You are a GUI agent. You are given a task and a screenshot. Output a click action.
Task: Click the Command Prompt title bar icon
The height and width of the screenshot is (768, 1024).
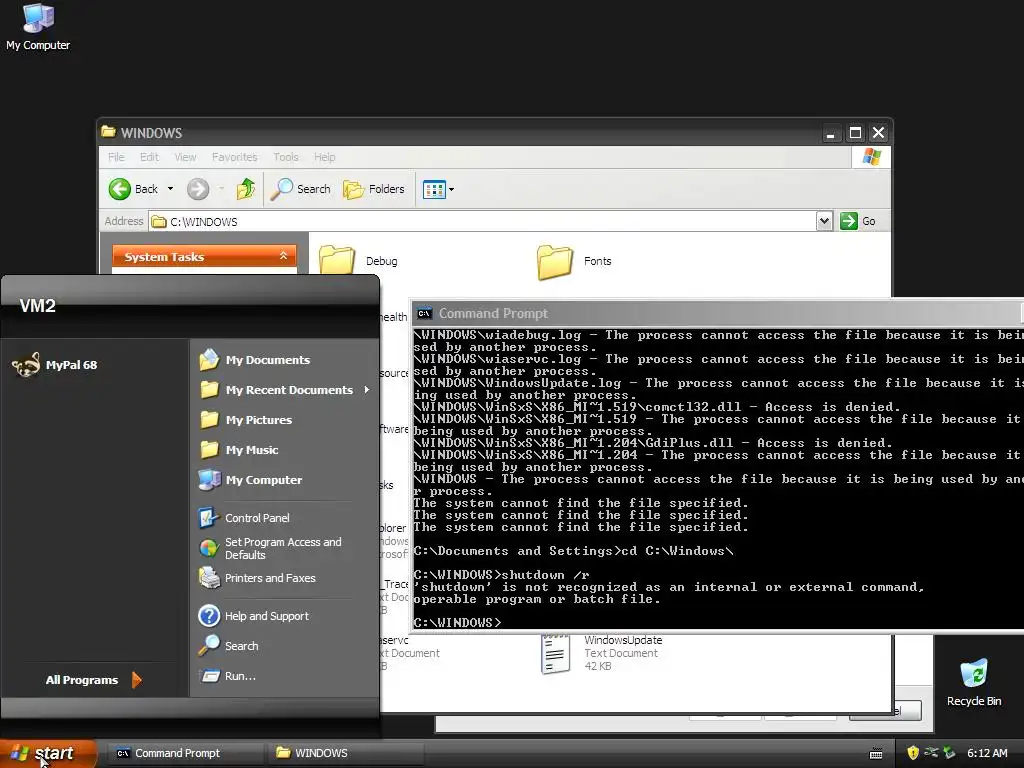click(424, 313)
